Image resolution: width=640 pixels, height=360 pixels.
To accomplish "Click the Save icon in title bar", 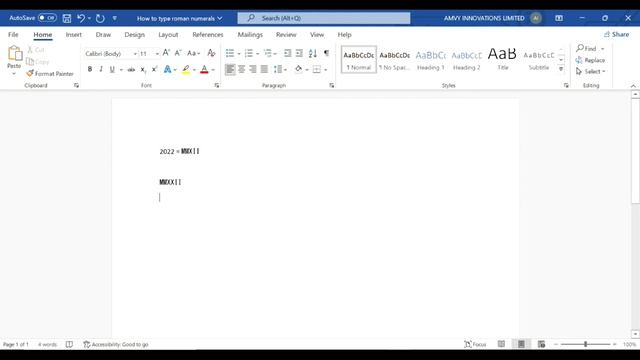I will (x=67, y=18).
